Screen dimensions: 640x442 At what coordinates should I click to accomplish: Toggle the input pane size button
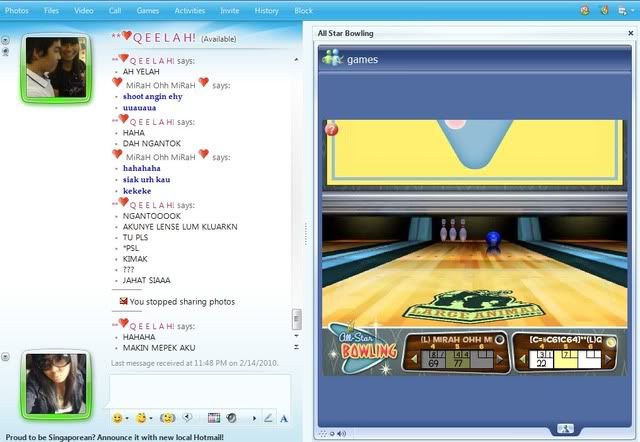coord(297,347)
